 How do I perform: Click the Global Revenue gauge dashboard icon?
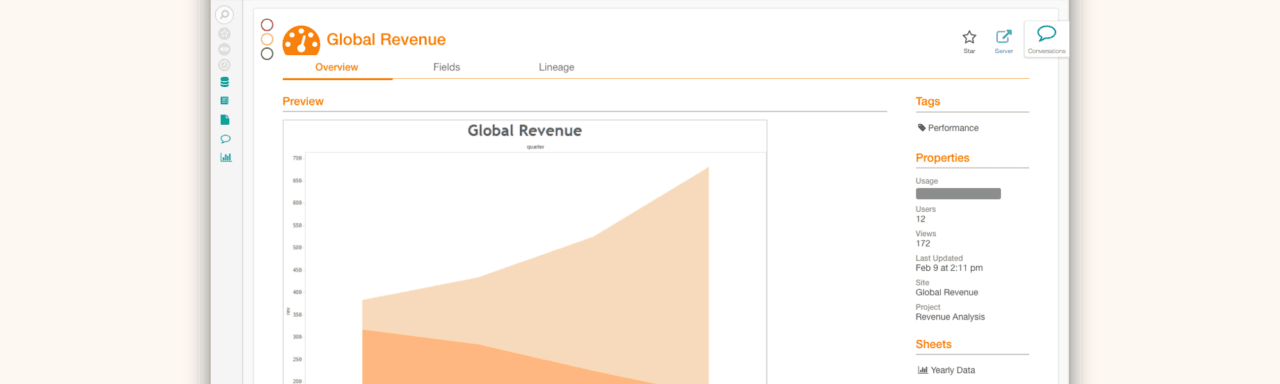tap(301, 40)
